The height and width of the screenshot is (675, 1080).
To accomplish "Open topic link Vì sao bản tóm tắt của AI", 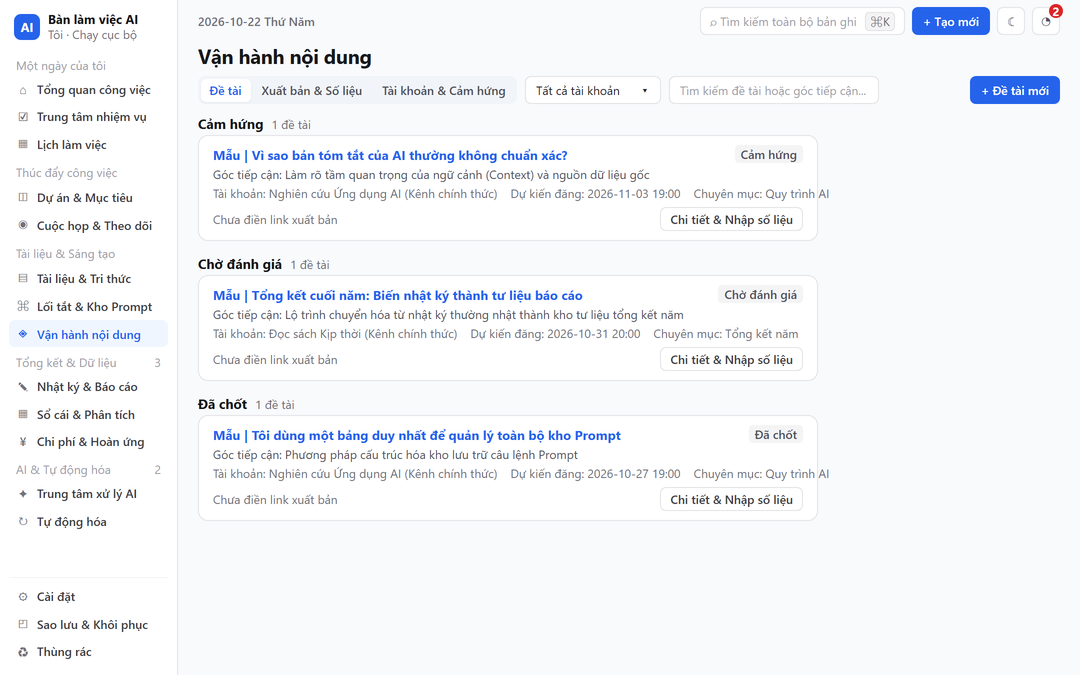I will point(390,156).
